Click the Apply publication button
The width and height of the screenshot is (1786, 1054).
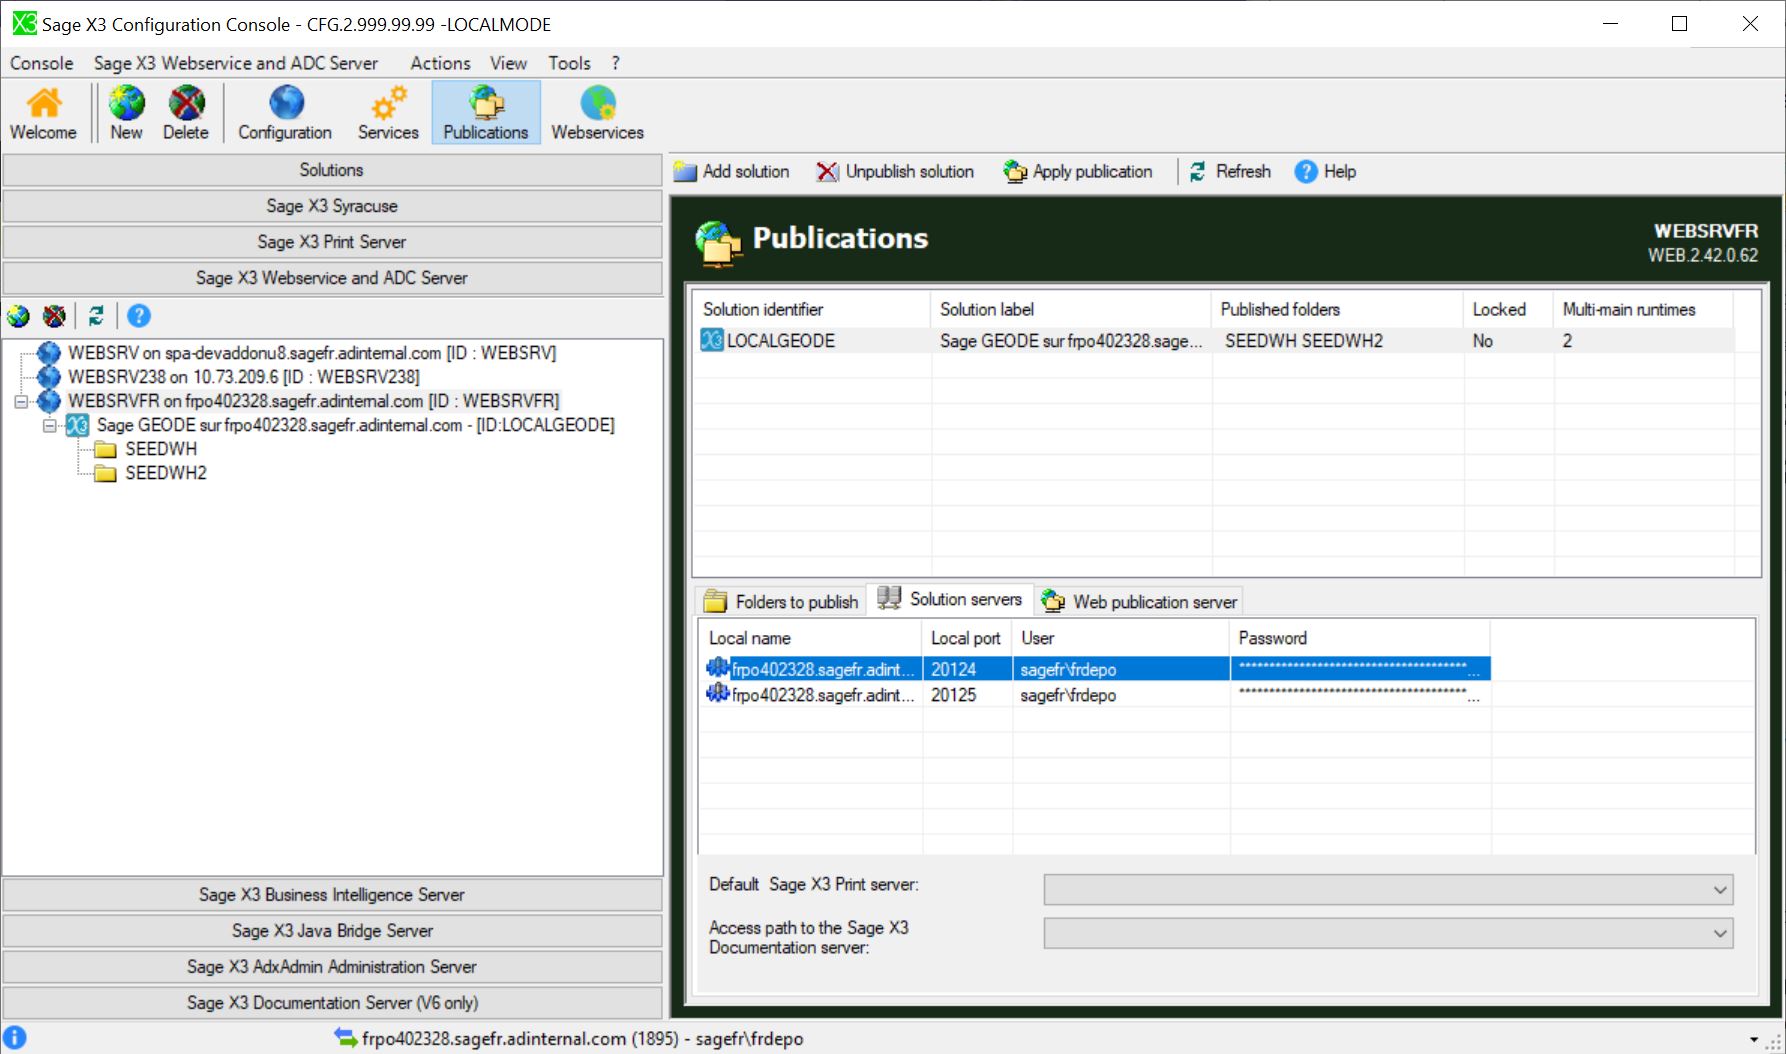click(1078, 172)
